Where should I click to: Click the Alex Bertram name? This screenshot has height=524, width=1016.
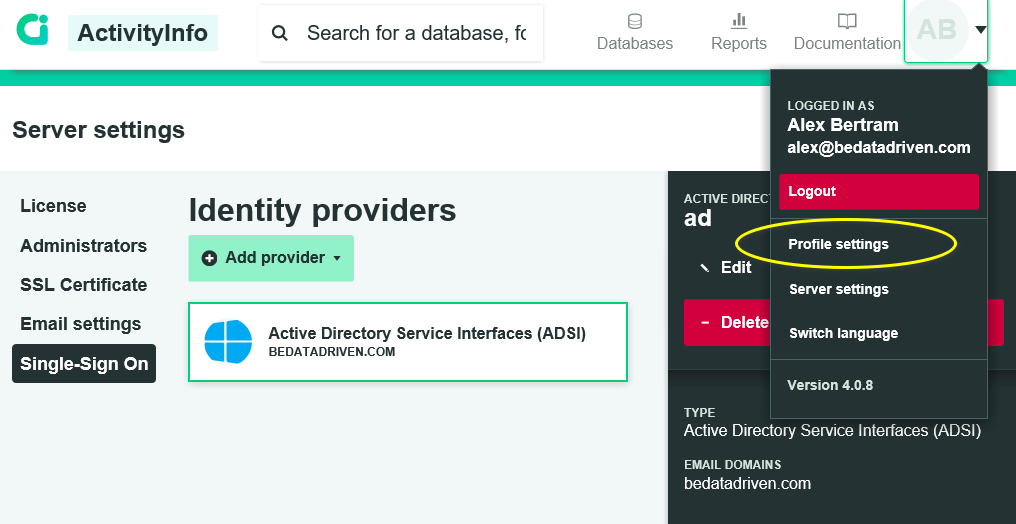click(843, 125)
